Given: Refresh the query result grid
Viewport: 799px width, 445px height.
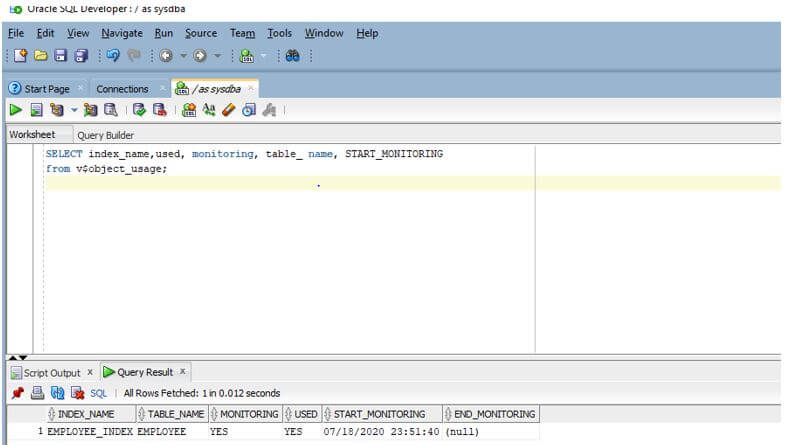Looking at the screenshot, I should tap(58, 393).
